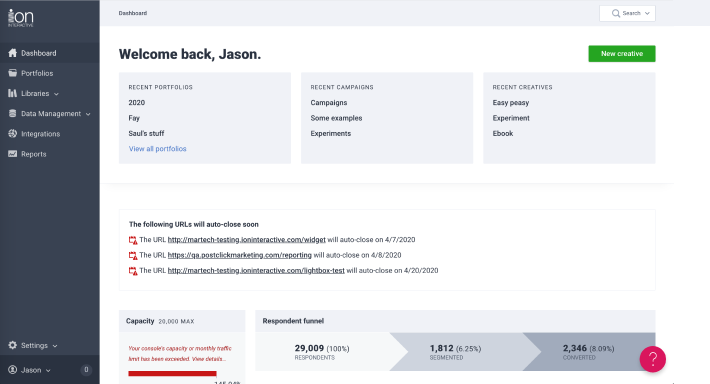The height and width of the screenshot is (384, 710).
Task: Open the Libraries menu item
Action: point(50,93)
